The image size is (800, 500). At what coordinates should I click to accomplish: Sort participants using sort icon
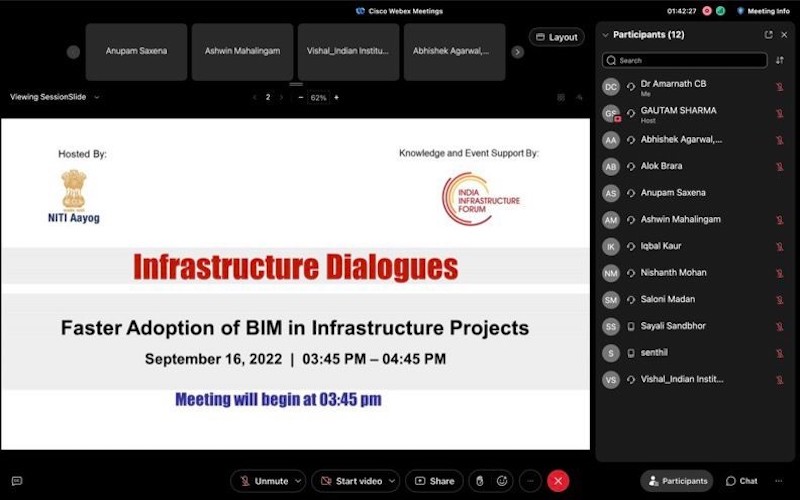click(x=780, y=60)
